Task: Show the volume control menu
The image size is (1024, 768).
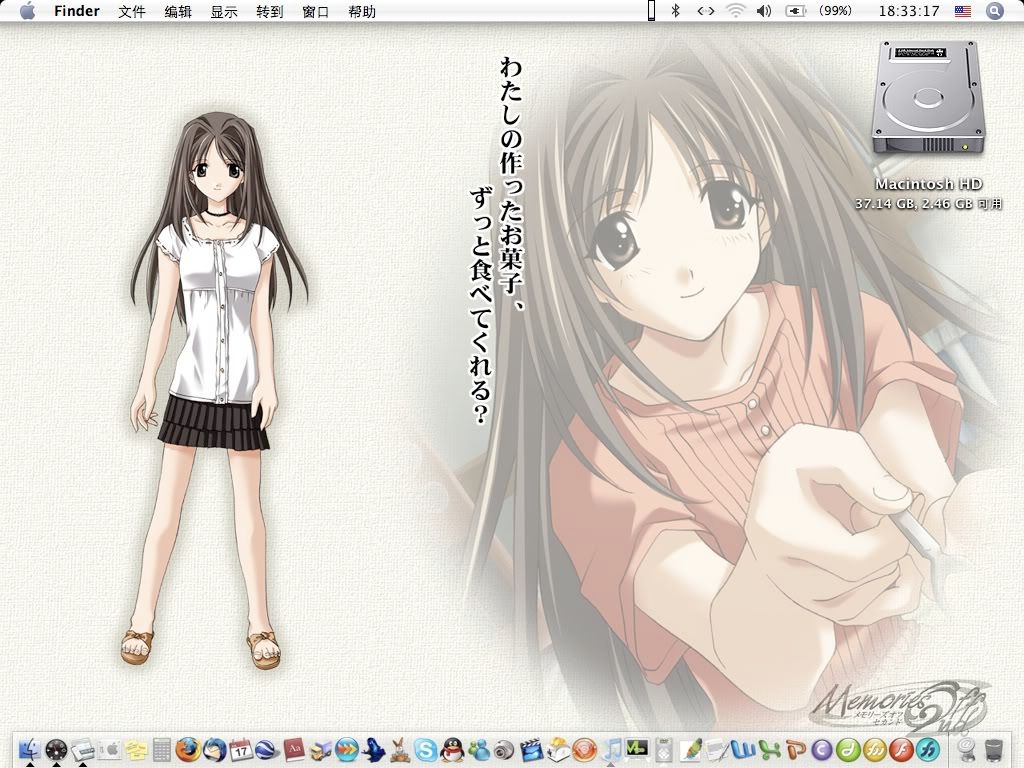Action: coord(764,11)
